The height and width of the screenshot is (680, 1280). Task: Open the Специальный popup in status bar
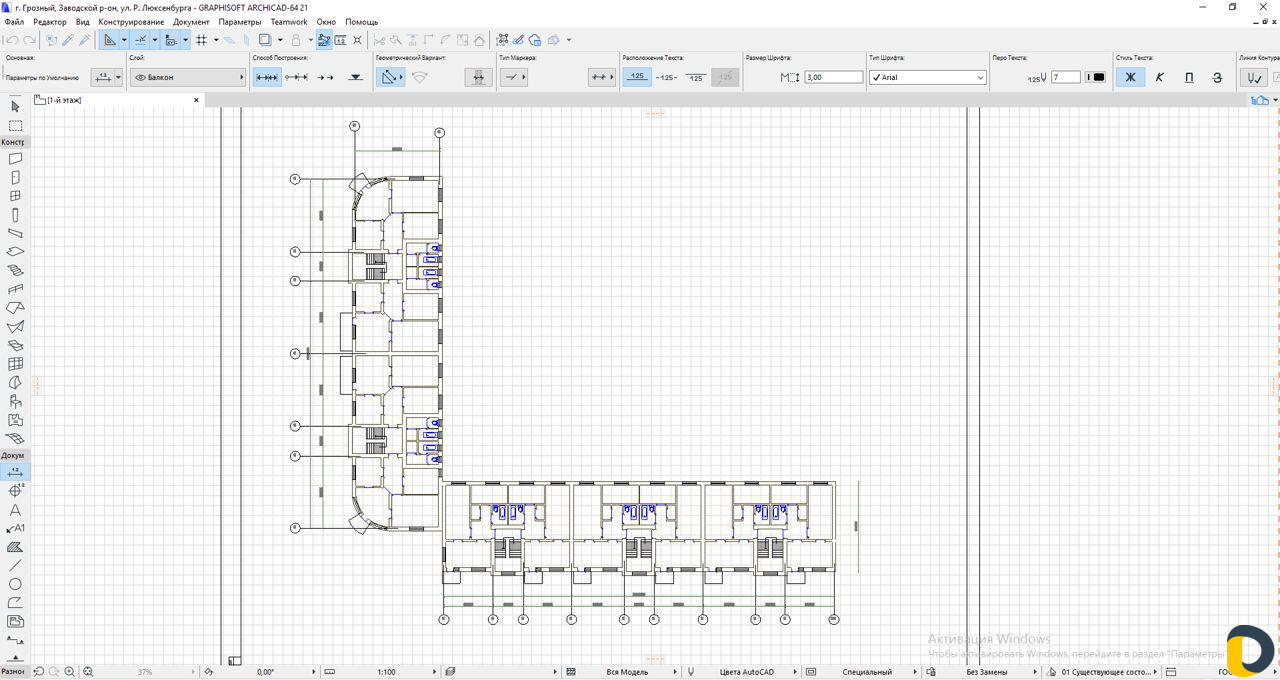click(867, 672)
